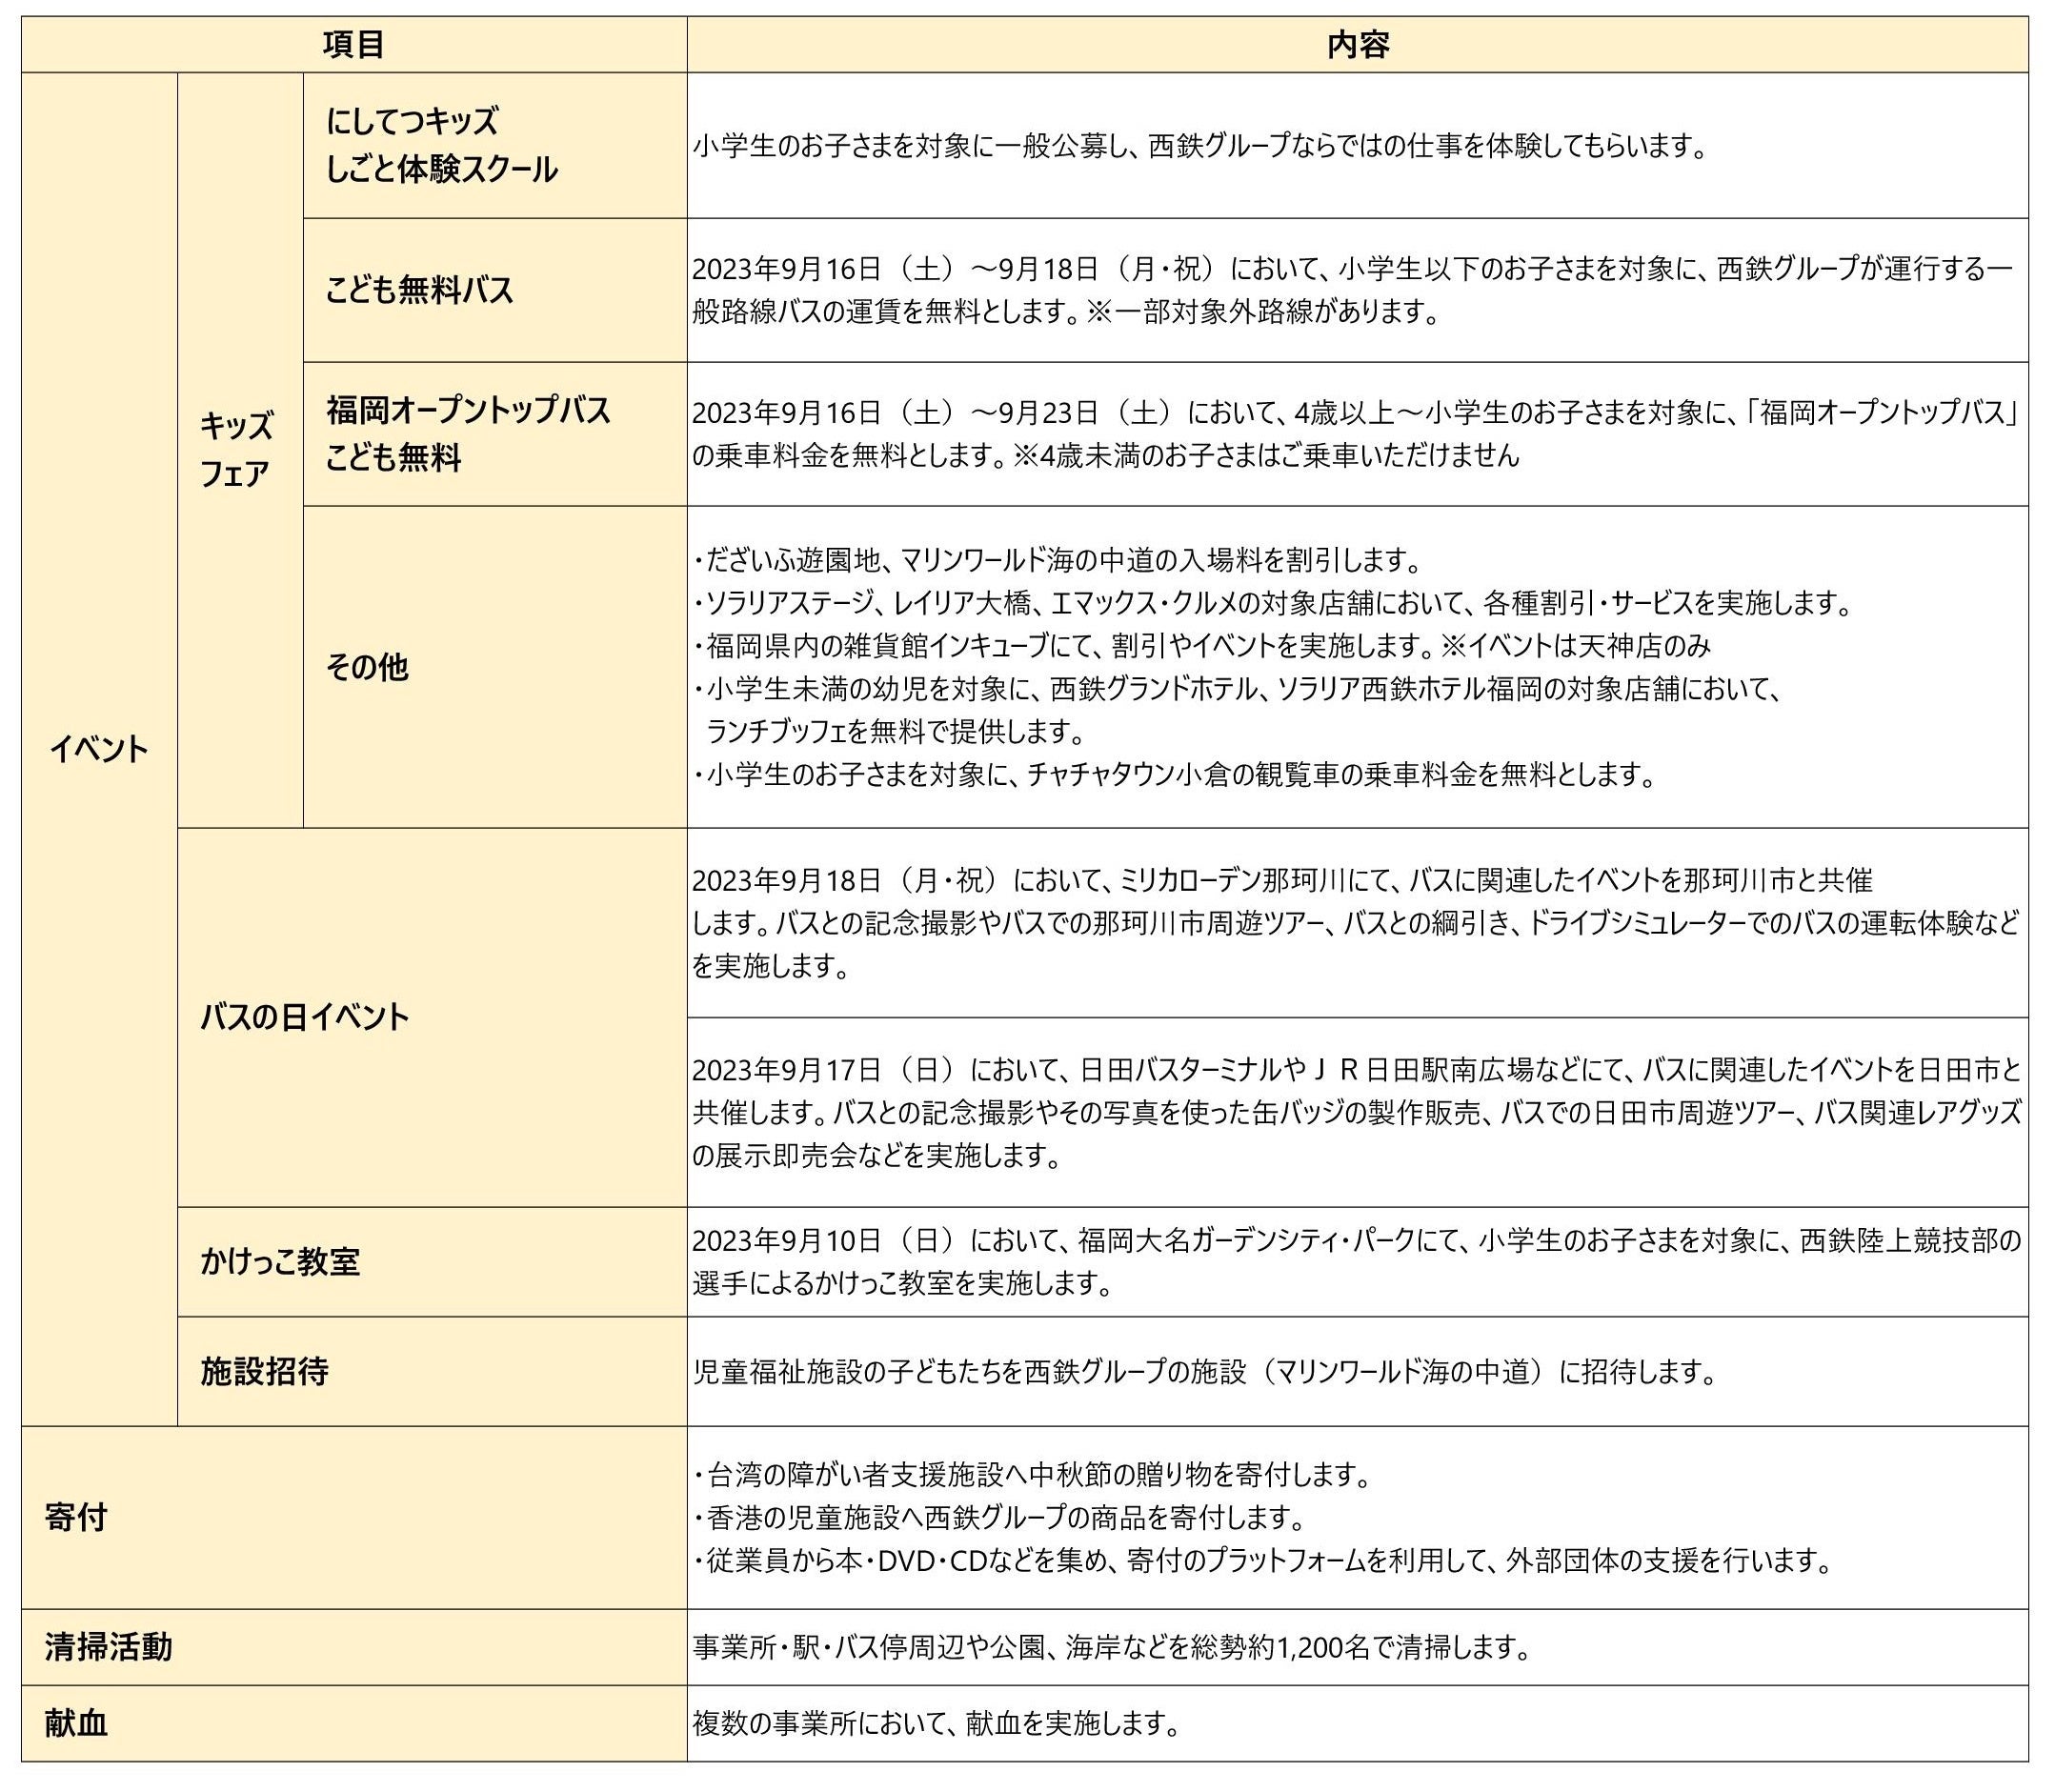The image size is (2055, 1792).
Task: Click the 日田バスターミナル event description
Action: coord(1355,1112)
